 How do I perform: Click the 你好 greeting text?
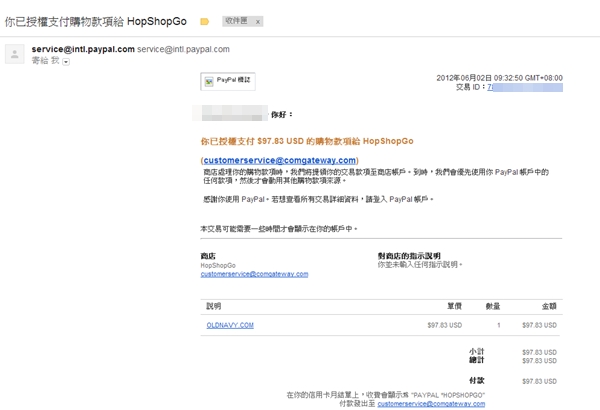coord(282,114)
